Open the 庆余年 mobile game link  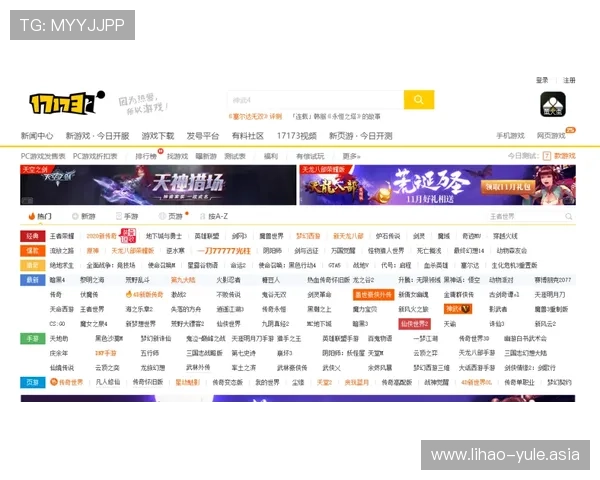(59, 353)
